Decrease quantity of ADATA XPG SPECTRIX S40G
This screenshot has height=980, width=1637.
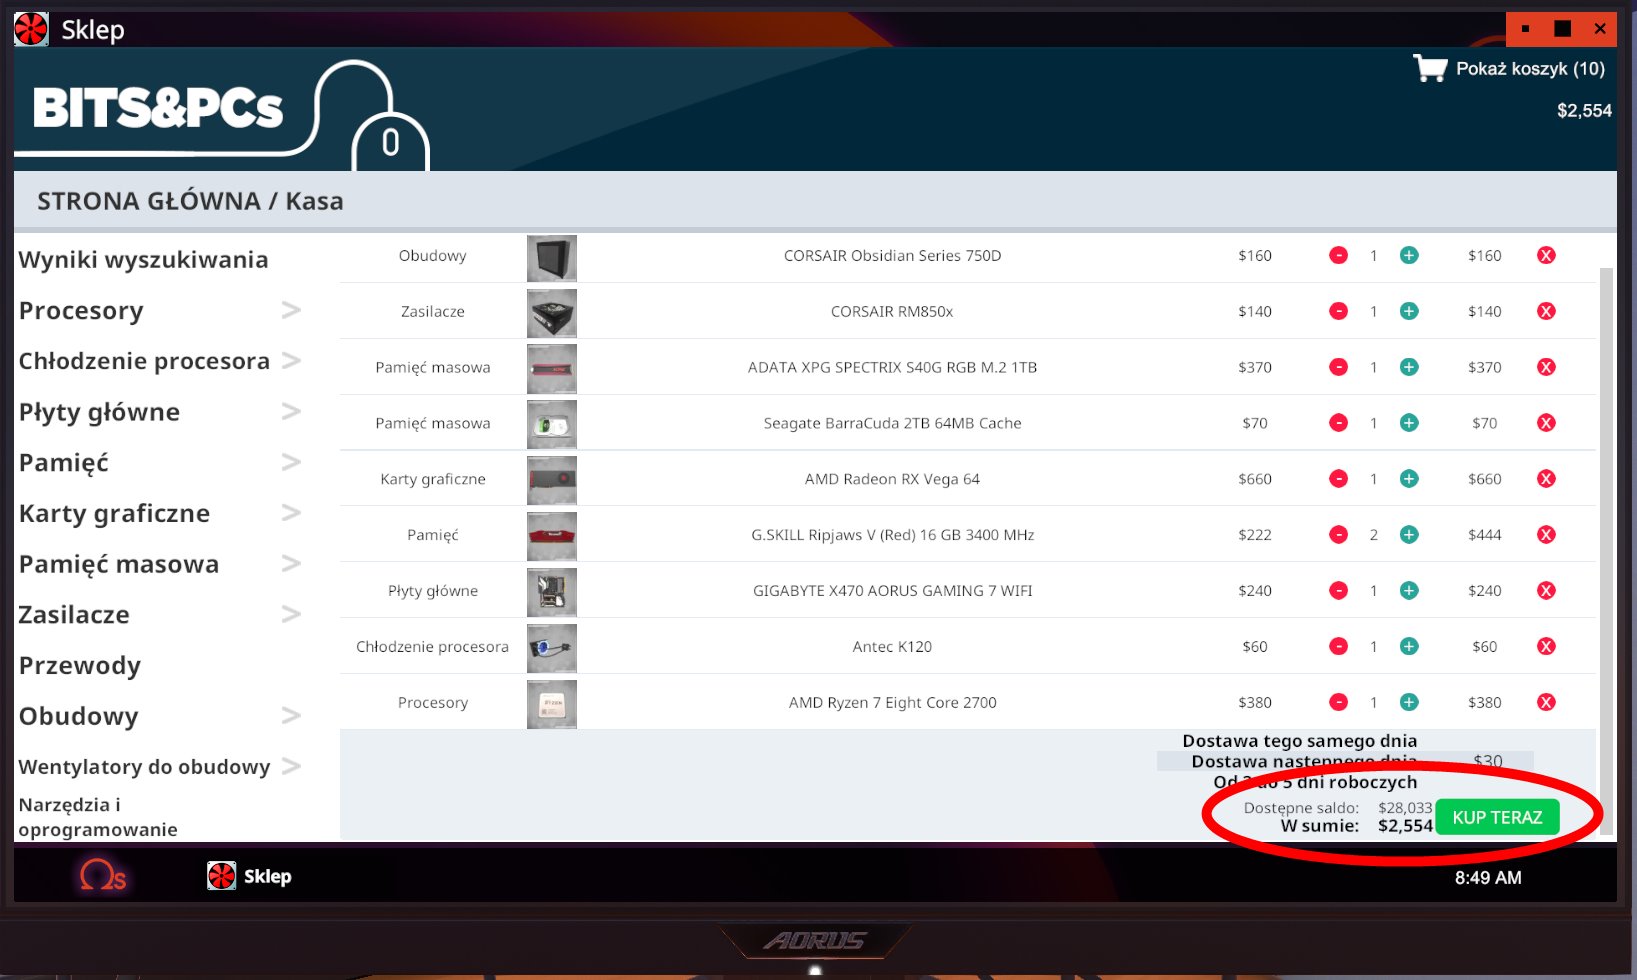click(1338, 367)
